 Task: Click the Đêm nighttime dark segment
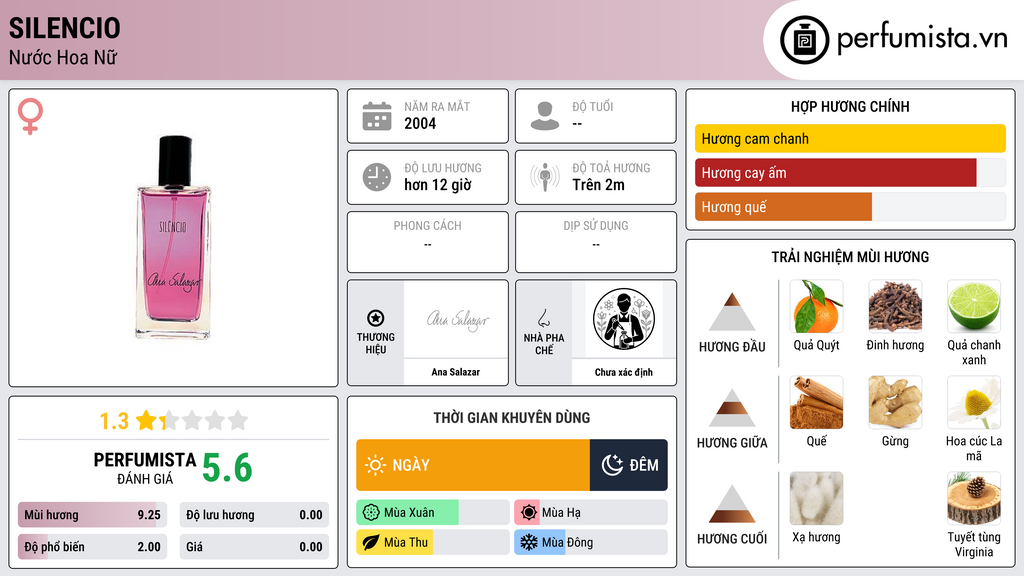[629, 465]
